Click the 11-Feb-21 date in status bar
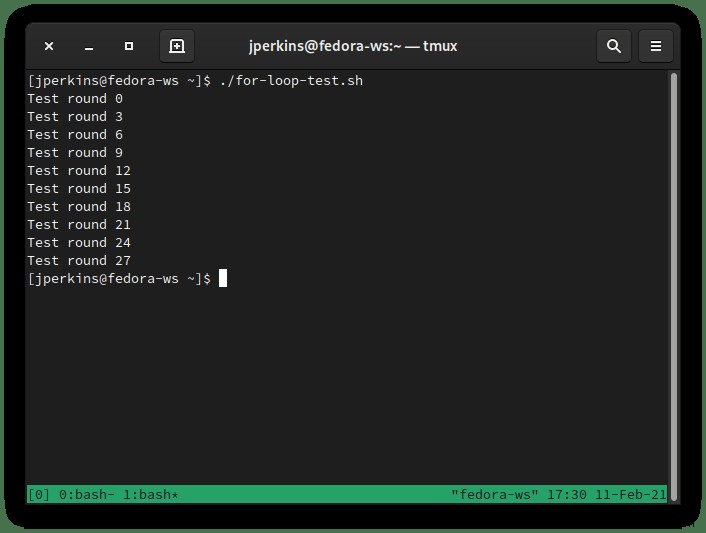Image resolution: width=706 pixels, height=533 pixels. [x=630, y=495]
